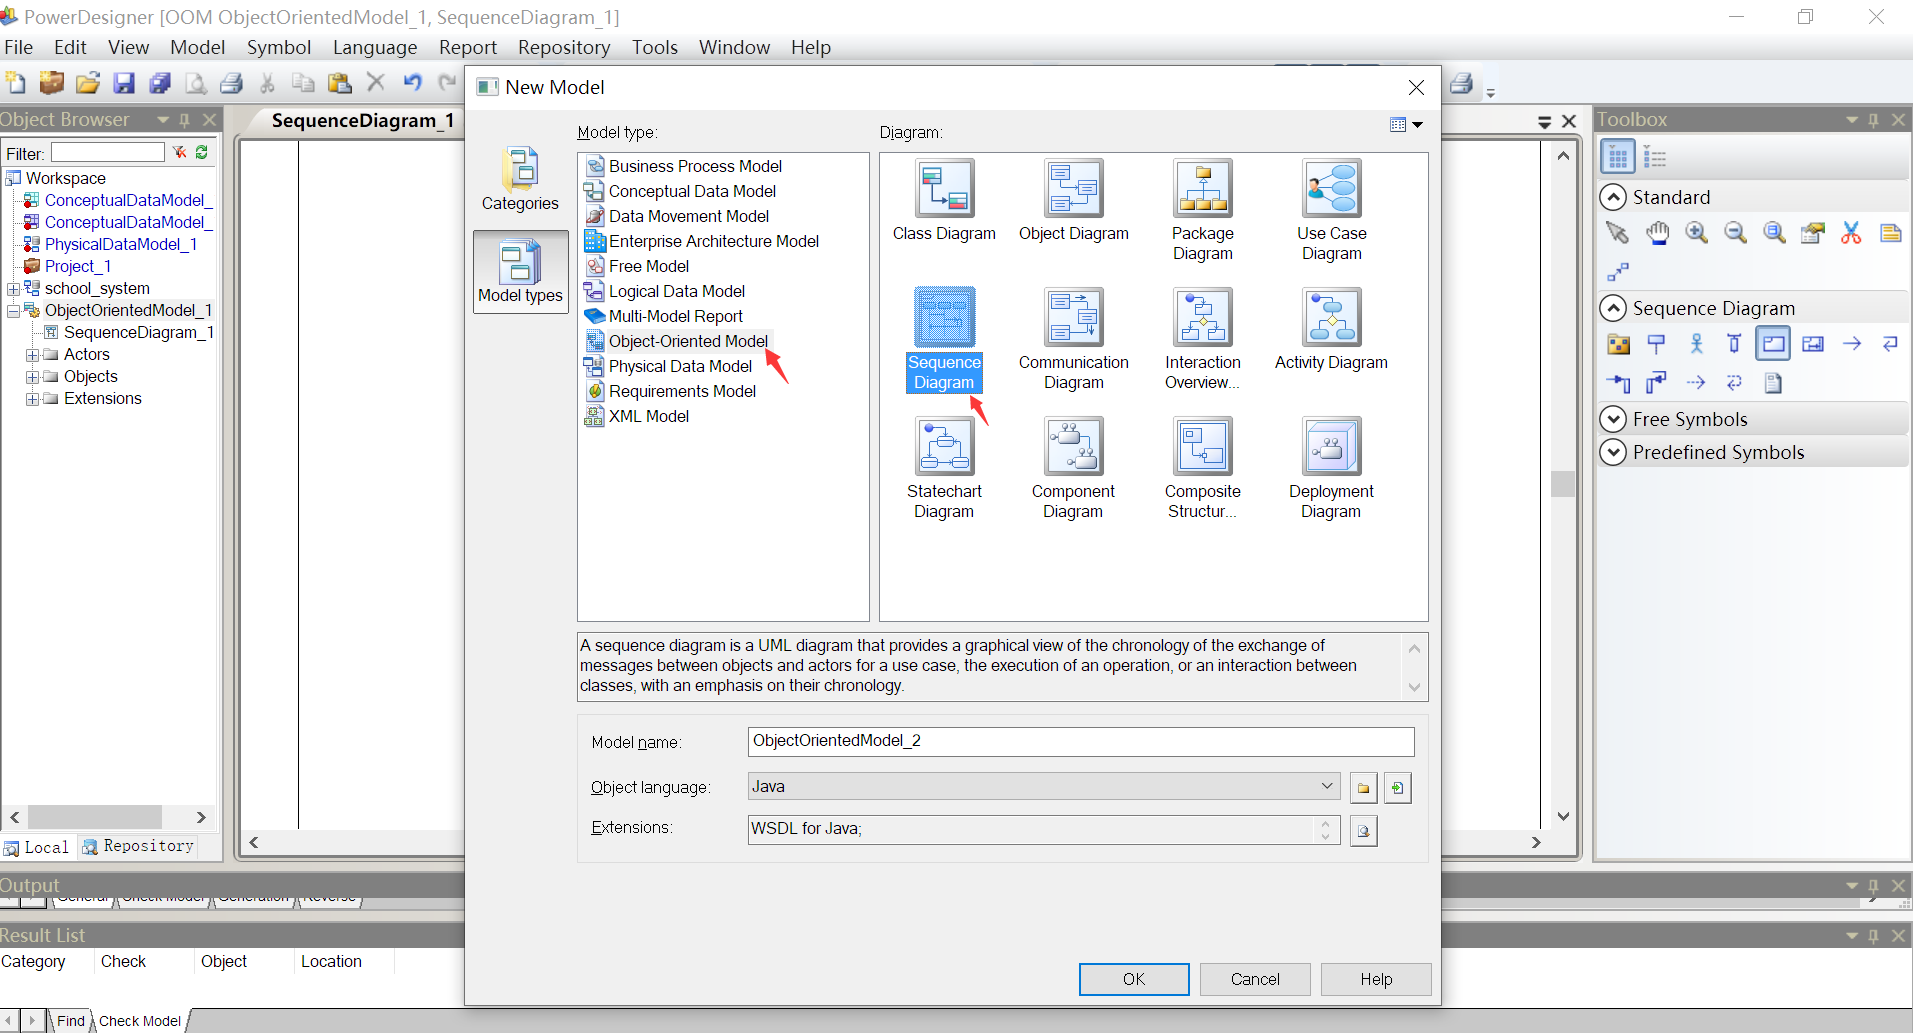This screenshot has height=1033, width=1913.
Task: Choose the Component Diagram icon
Action: (x=1073, y=446)
